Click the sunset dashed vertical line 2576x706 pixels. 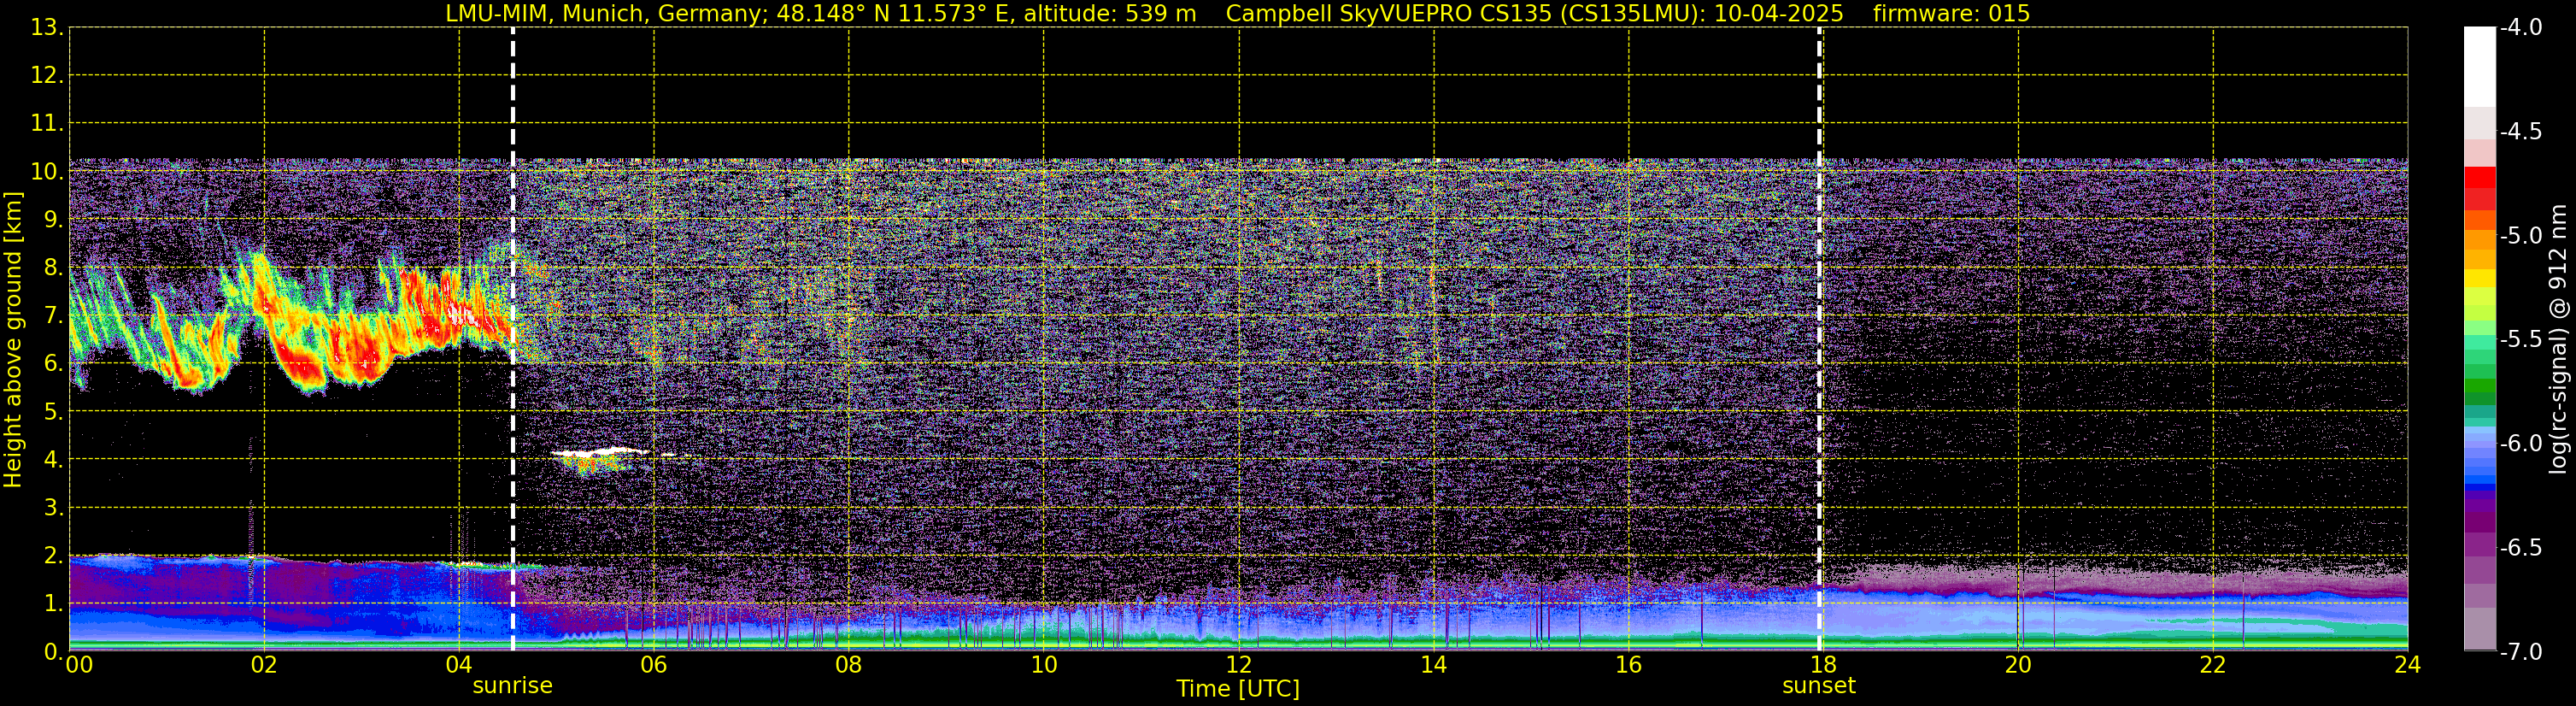coord(1819,339)
